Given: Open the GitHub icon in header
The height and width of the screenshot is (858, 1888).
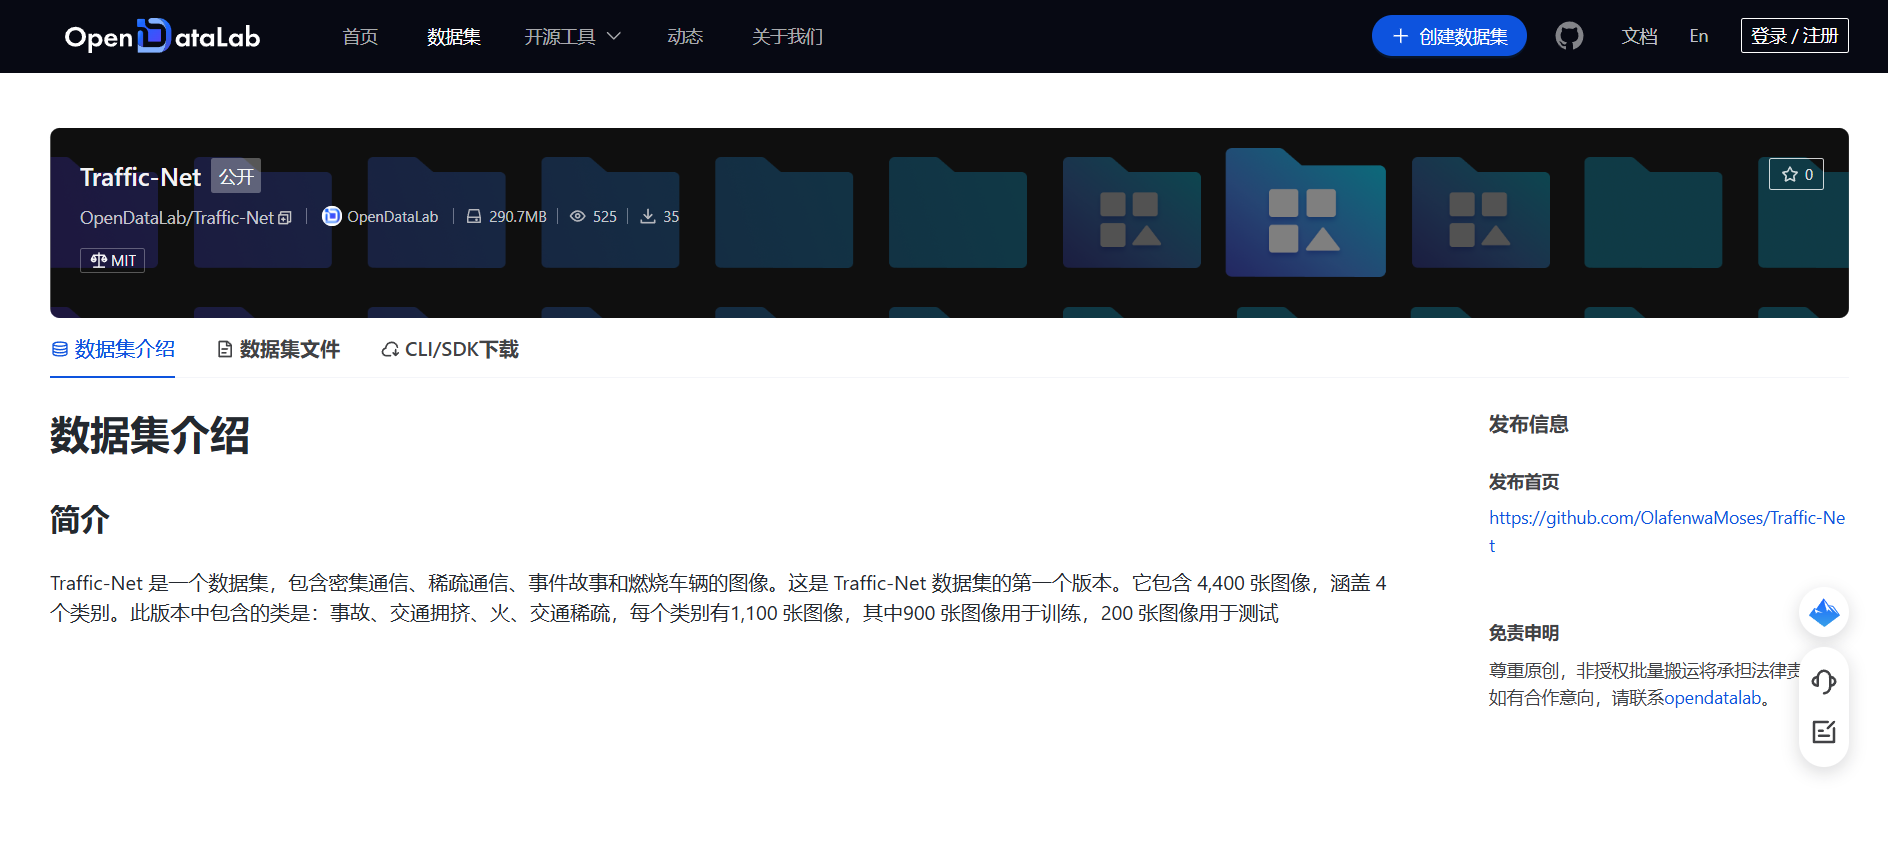Looking at the screenshot, I should tap(1569, 36).
